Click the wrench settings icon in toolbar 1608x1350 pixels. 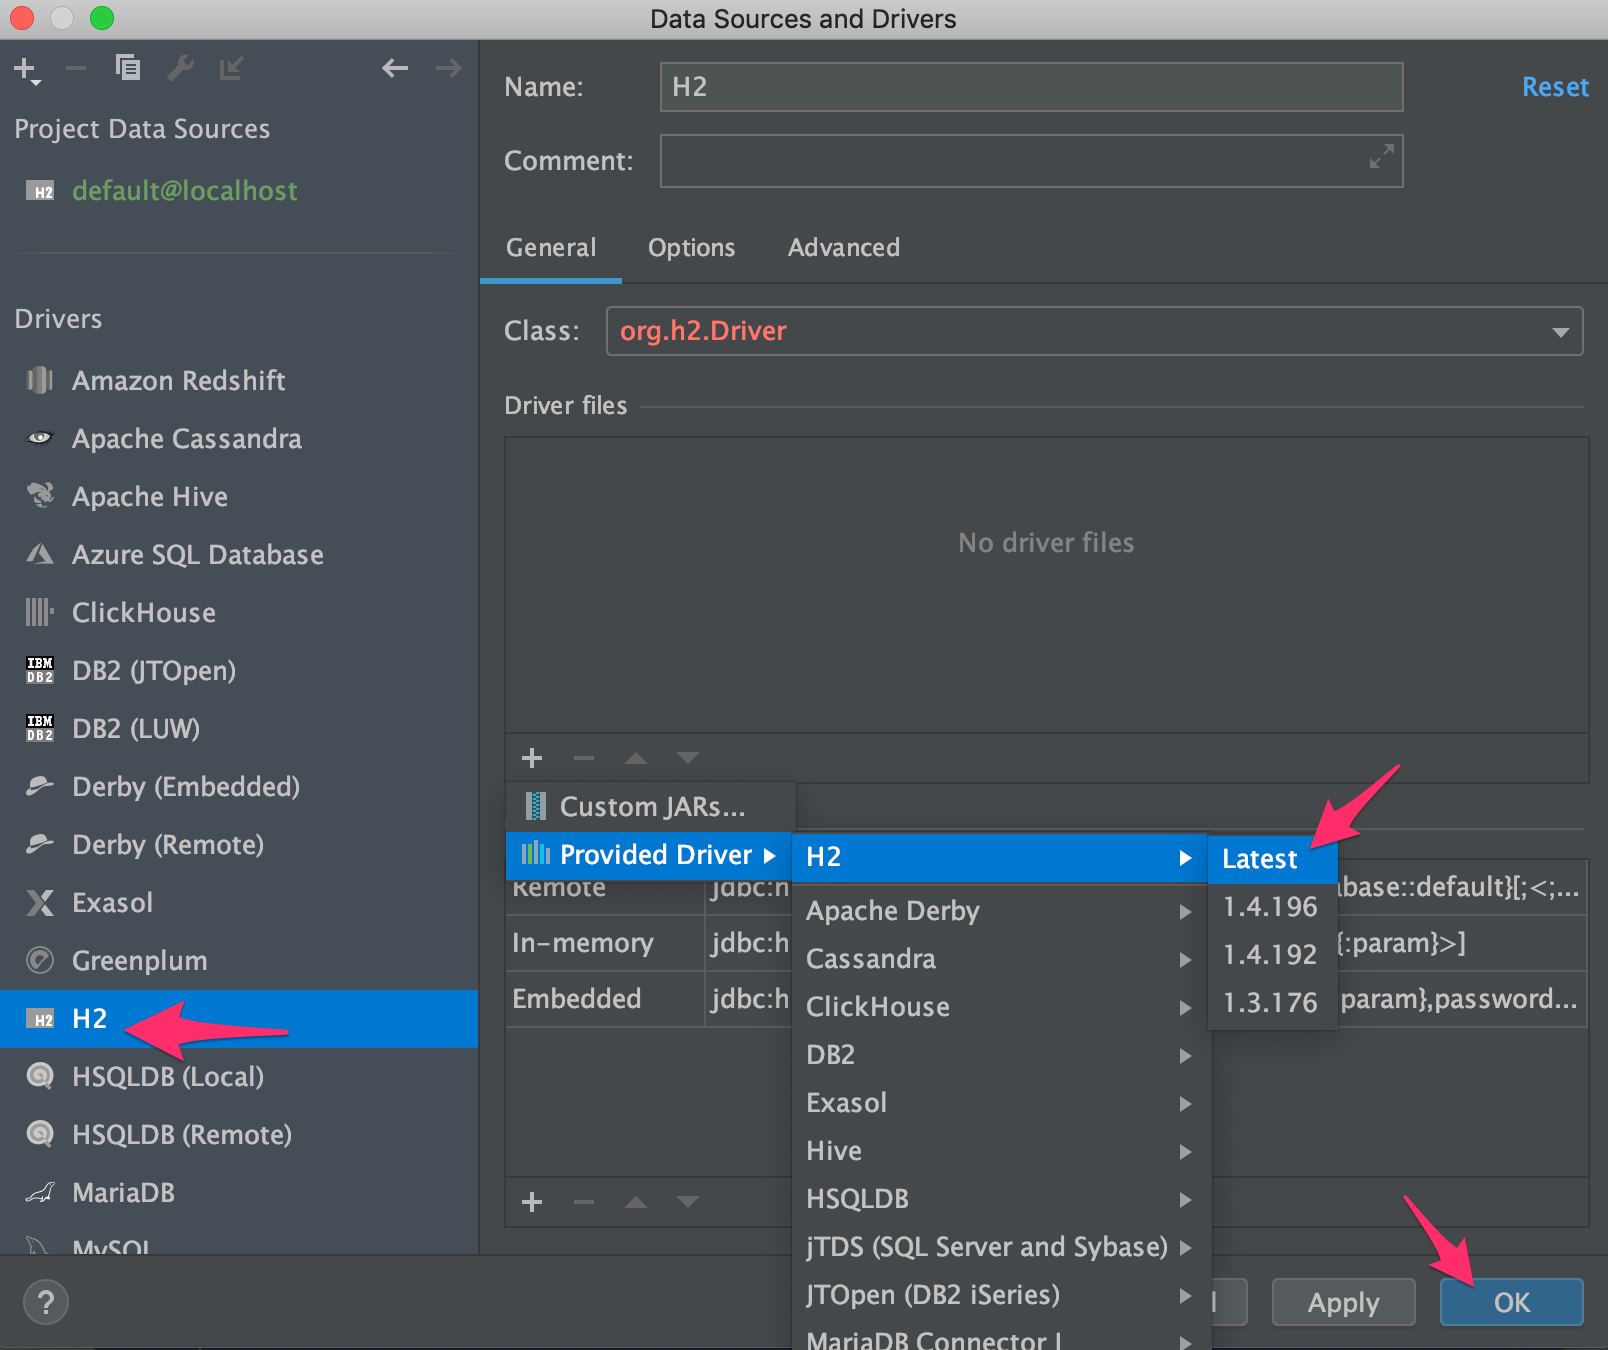click(180, 68)
